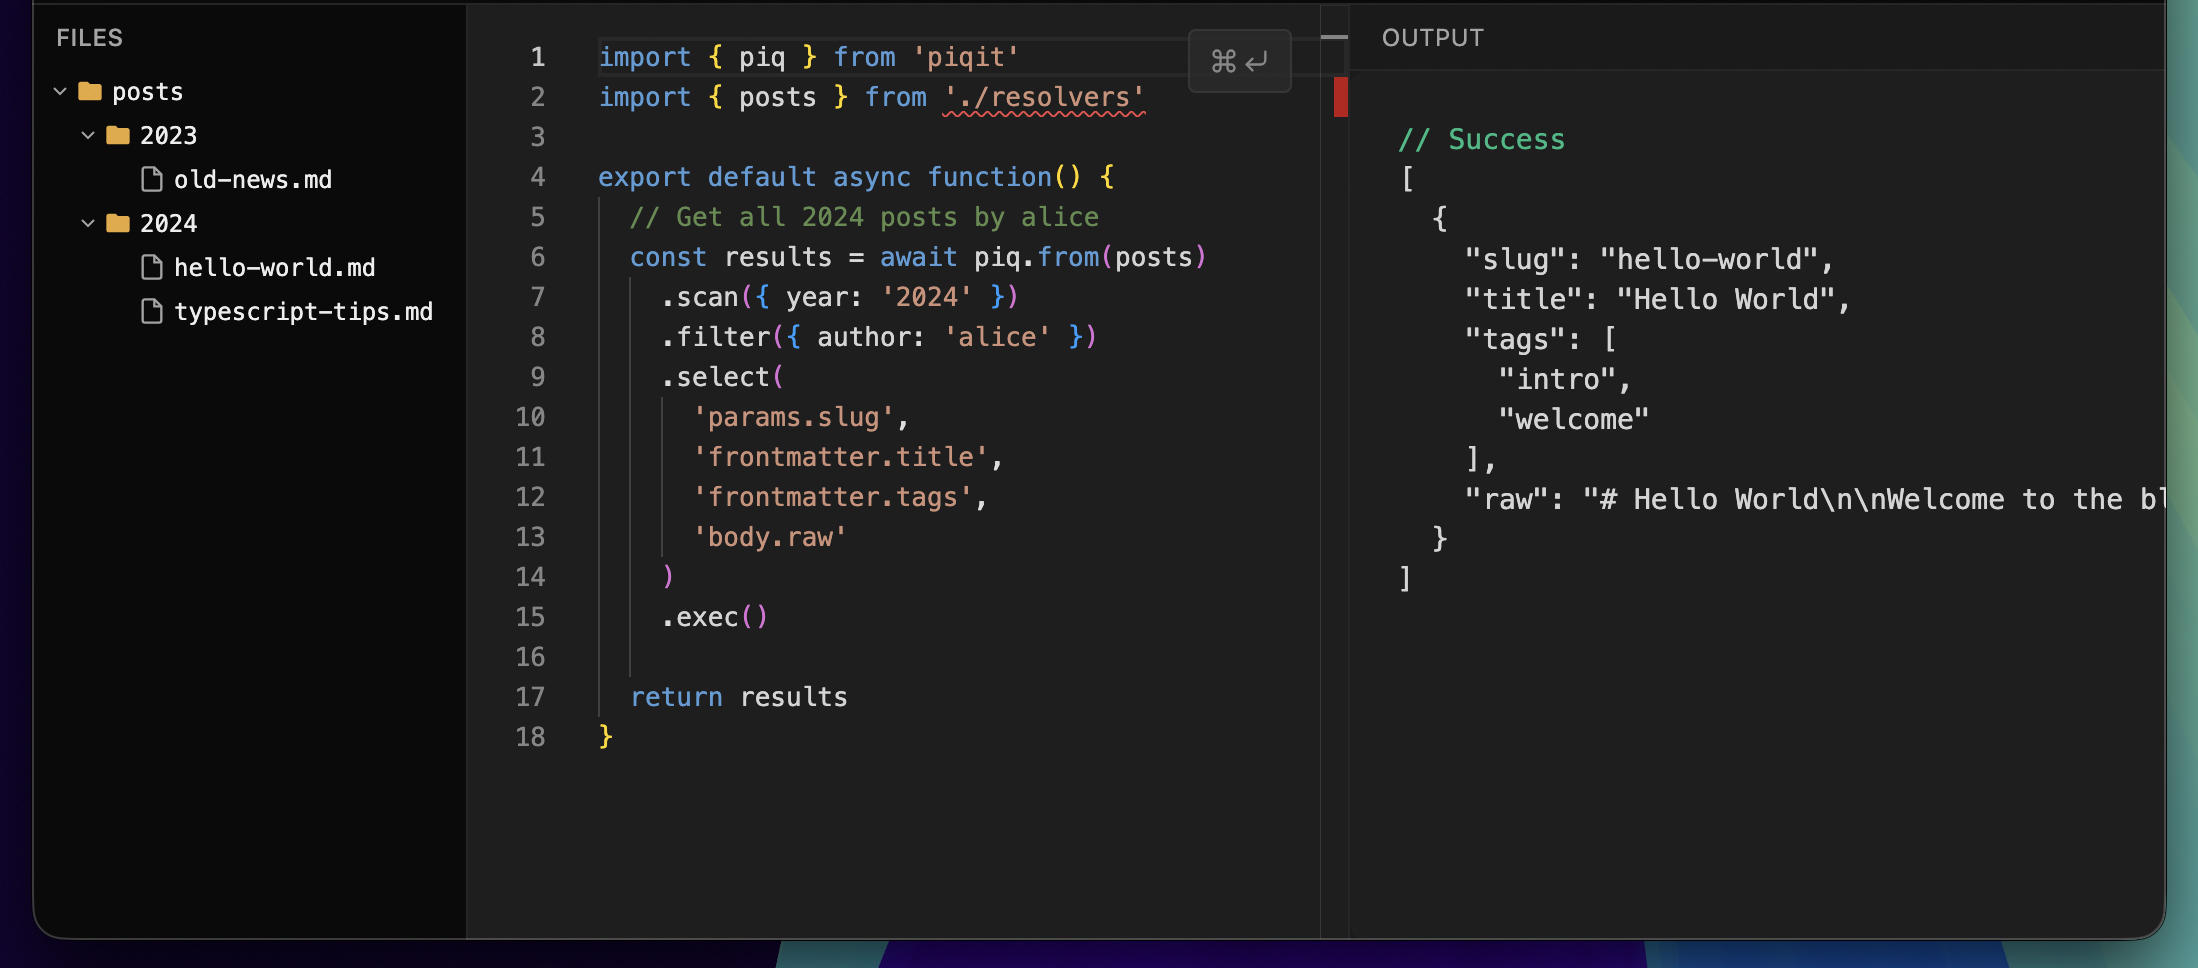The height and width of the screenshot is (968, 2198).
Task: Collapse the 2024 folder chevron
Action: click(88, 224)
